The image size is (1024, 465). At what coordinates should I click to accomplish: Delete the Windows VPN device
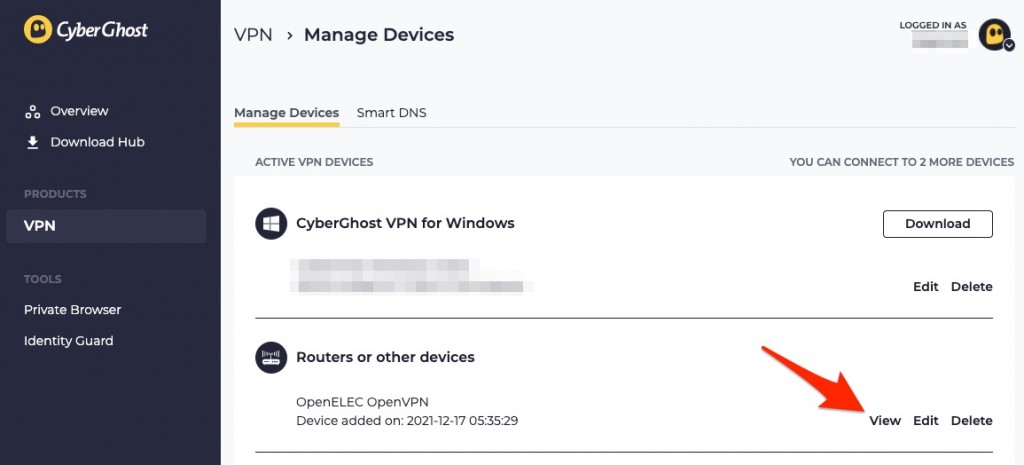pos(972,287)
